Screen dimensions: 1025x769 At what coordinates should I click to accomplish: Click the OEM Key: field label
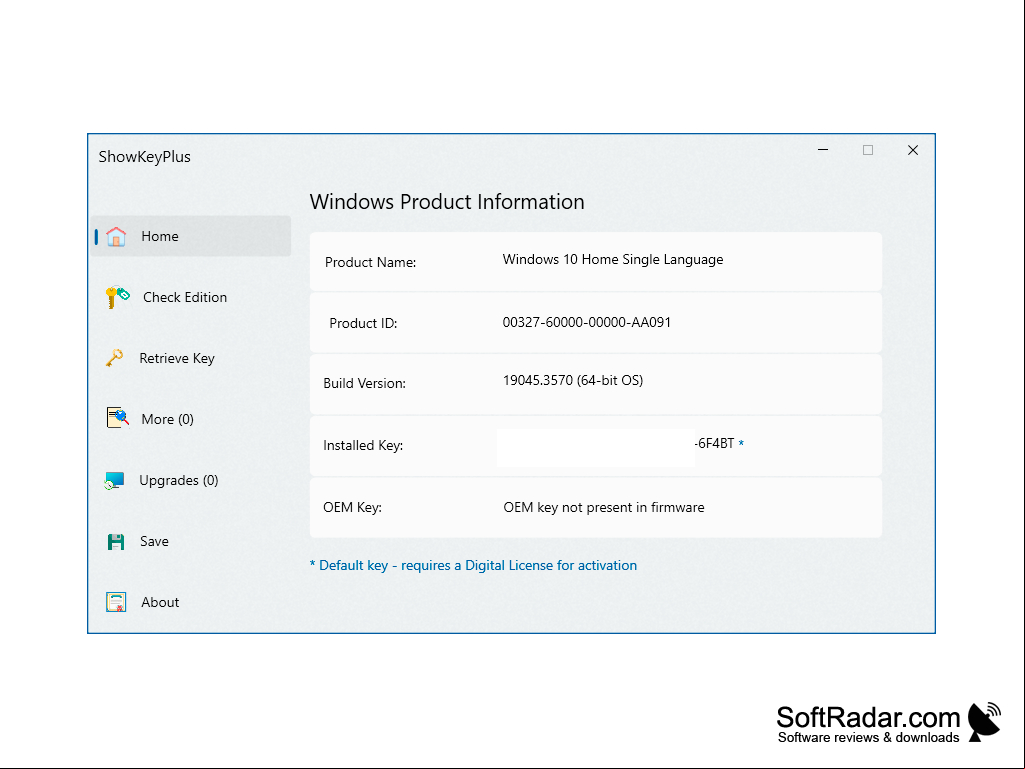point(352,507)
